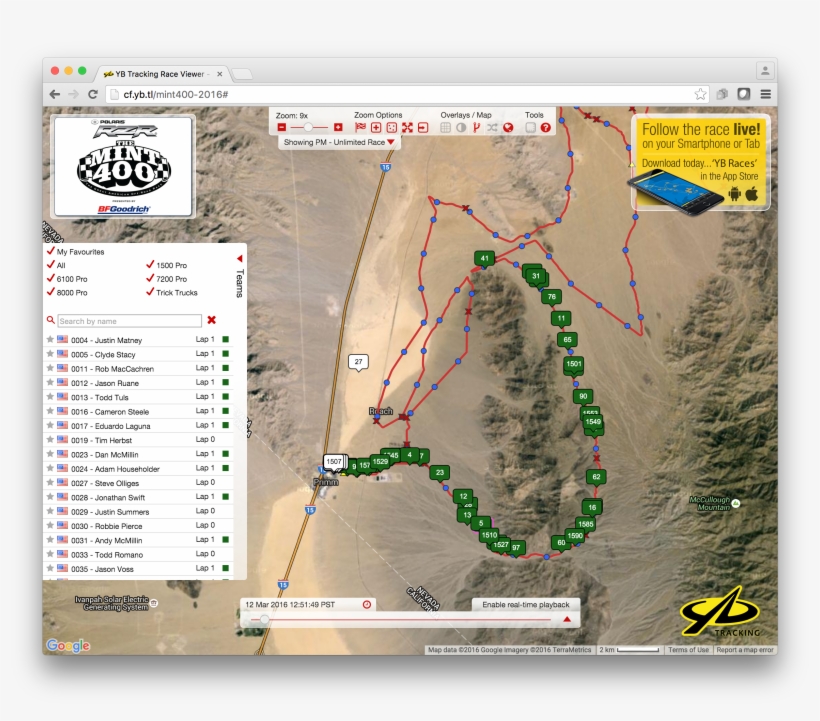Click the fullscreen expand icon in Zoom Options
This screenshot has height=721, width=820.
tap(406, 127)
